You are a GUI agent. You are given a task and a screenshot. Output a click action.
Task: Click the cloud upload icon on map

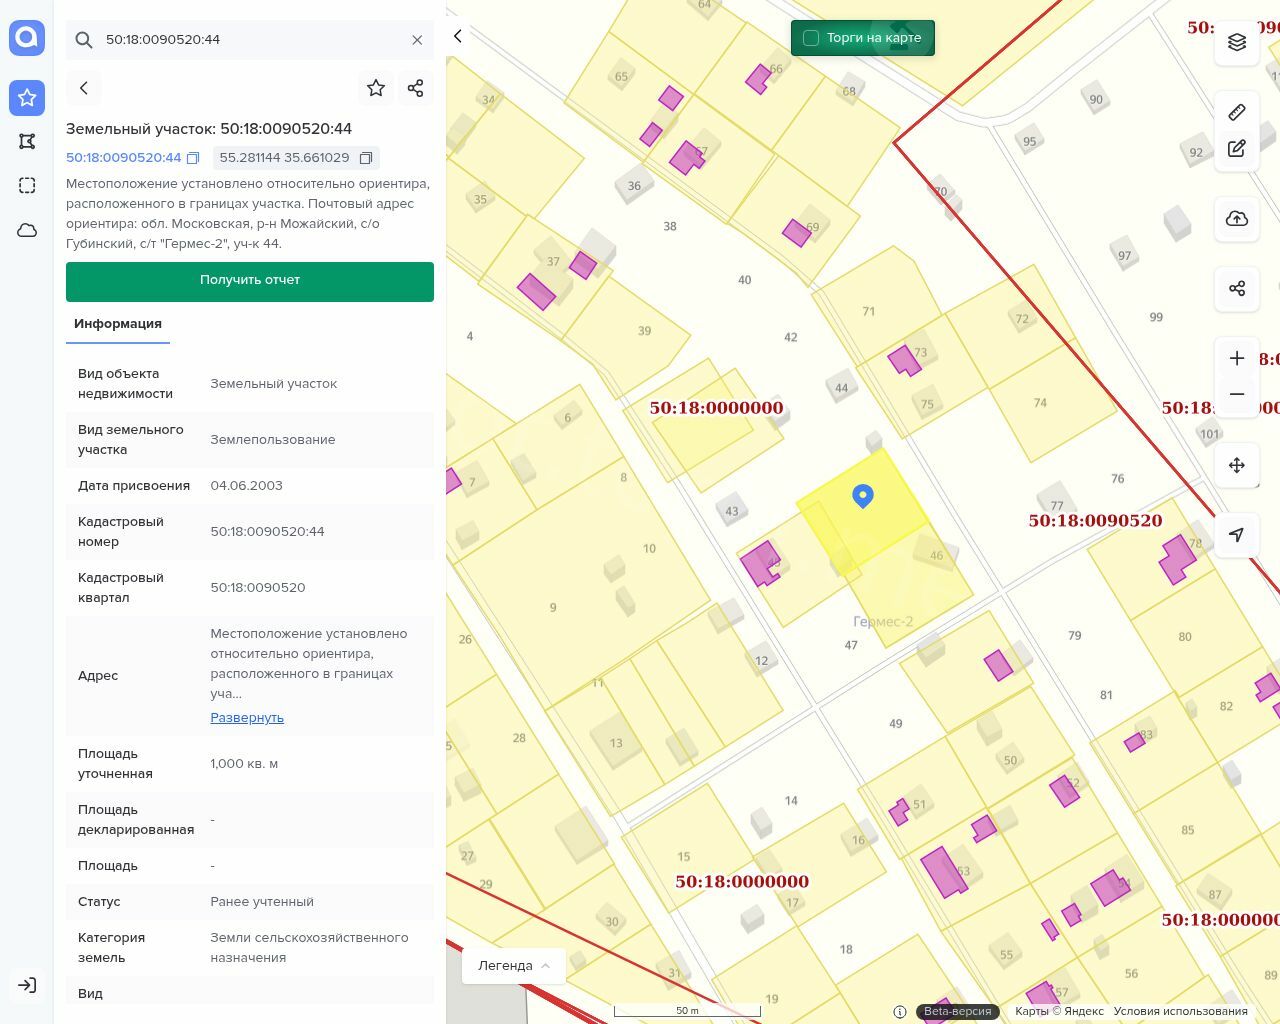pyautogui.click(x=1237, y=219)
